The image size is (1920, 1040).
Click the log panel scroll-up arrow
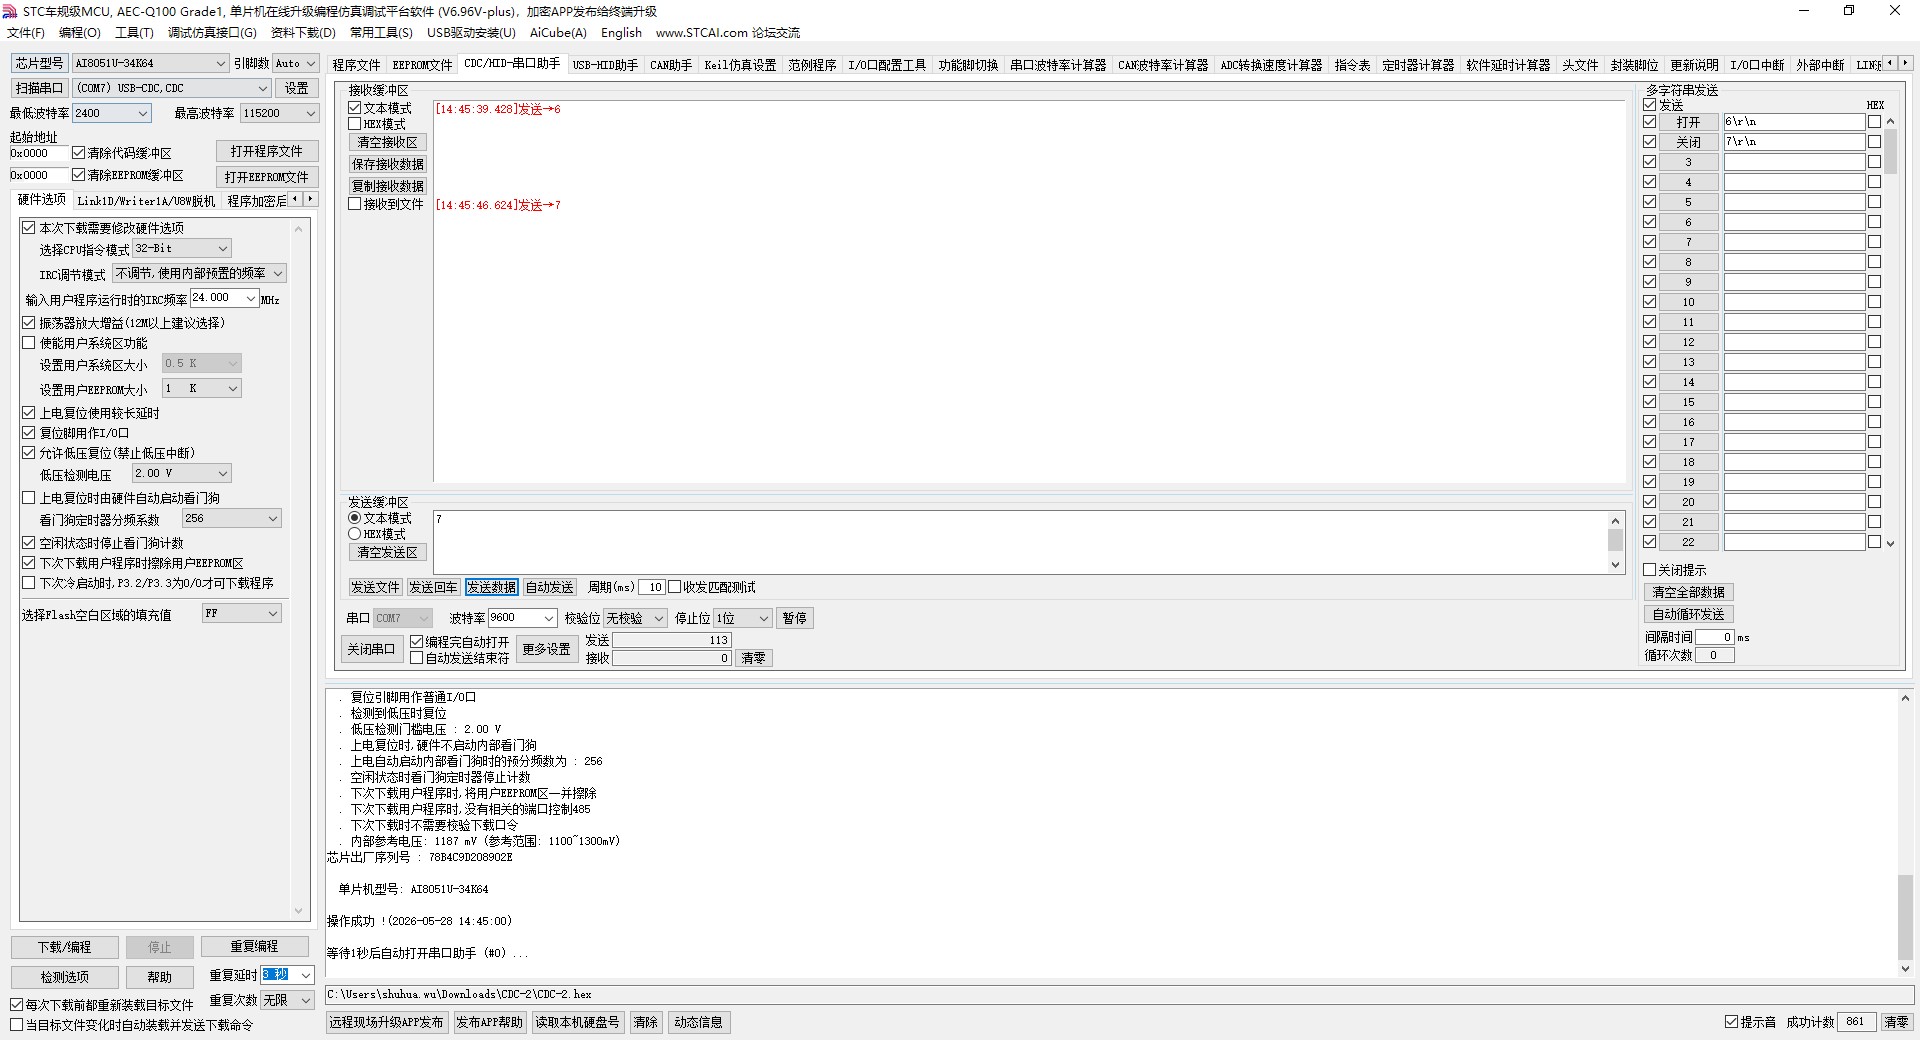tap(1905, 698)
